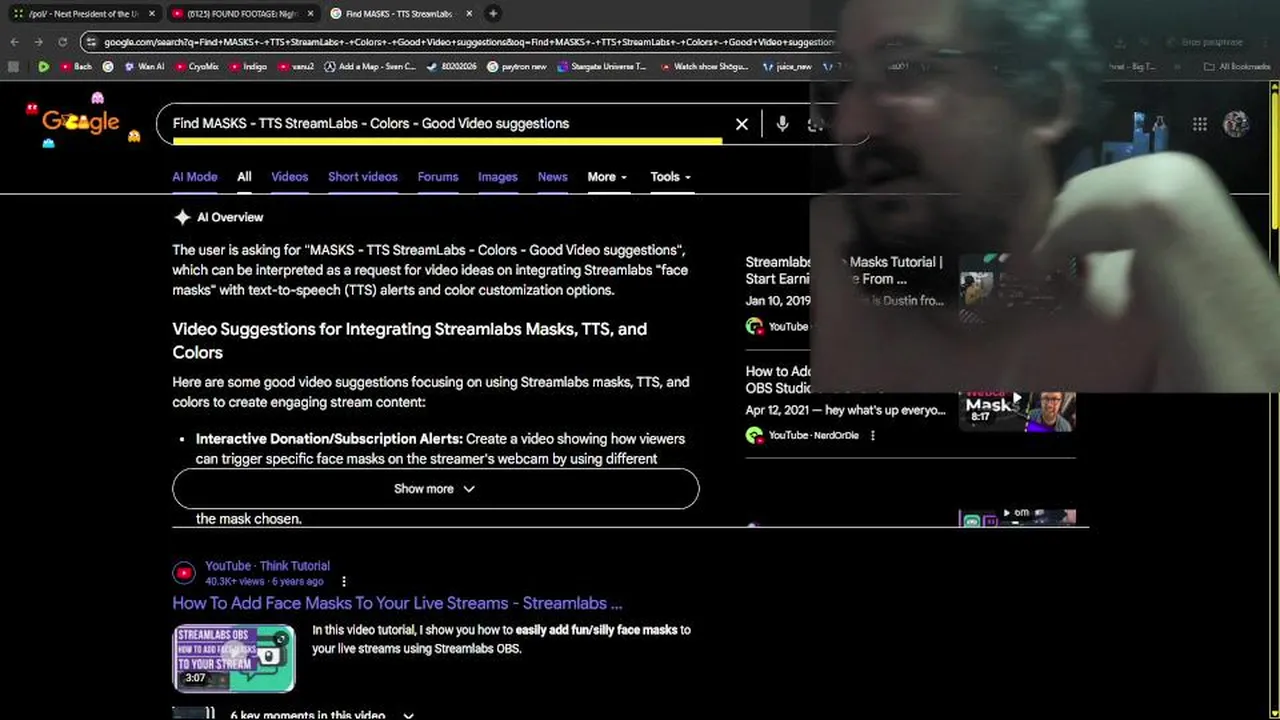The width and height of the screenshot is (1280, 720).
Task: Open the juice_new bookmark
Action: pos(787,67)
